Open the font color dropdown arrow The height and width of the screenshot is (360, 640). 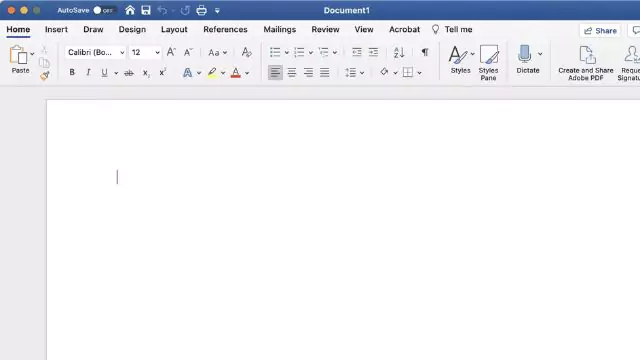point(247,73)
